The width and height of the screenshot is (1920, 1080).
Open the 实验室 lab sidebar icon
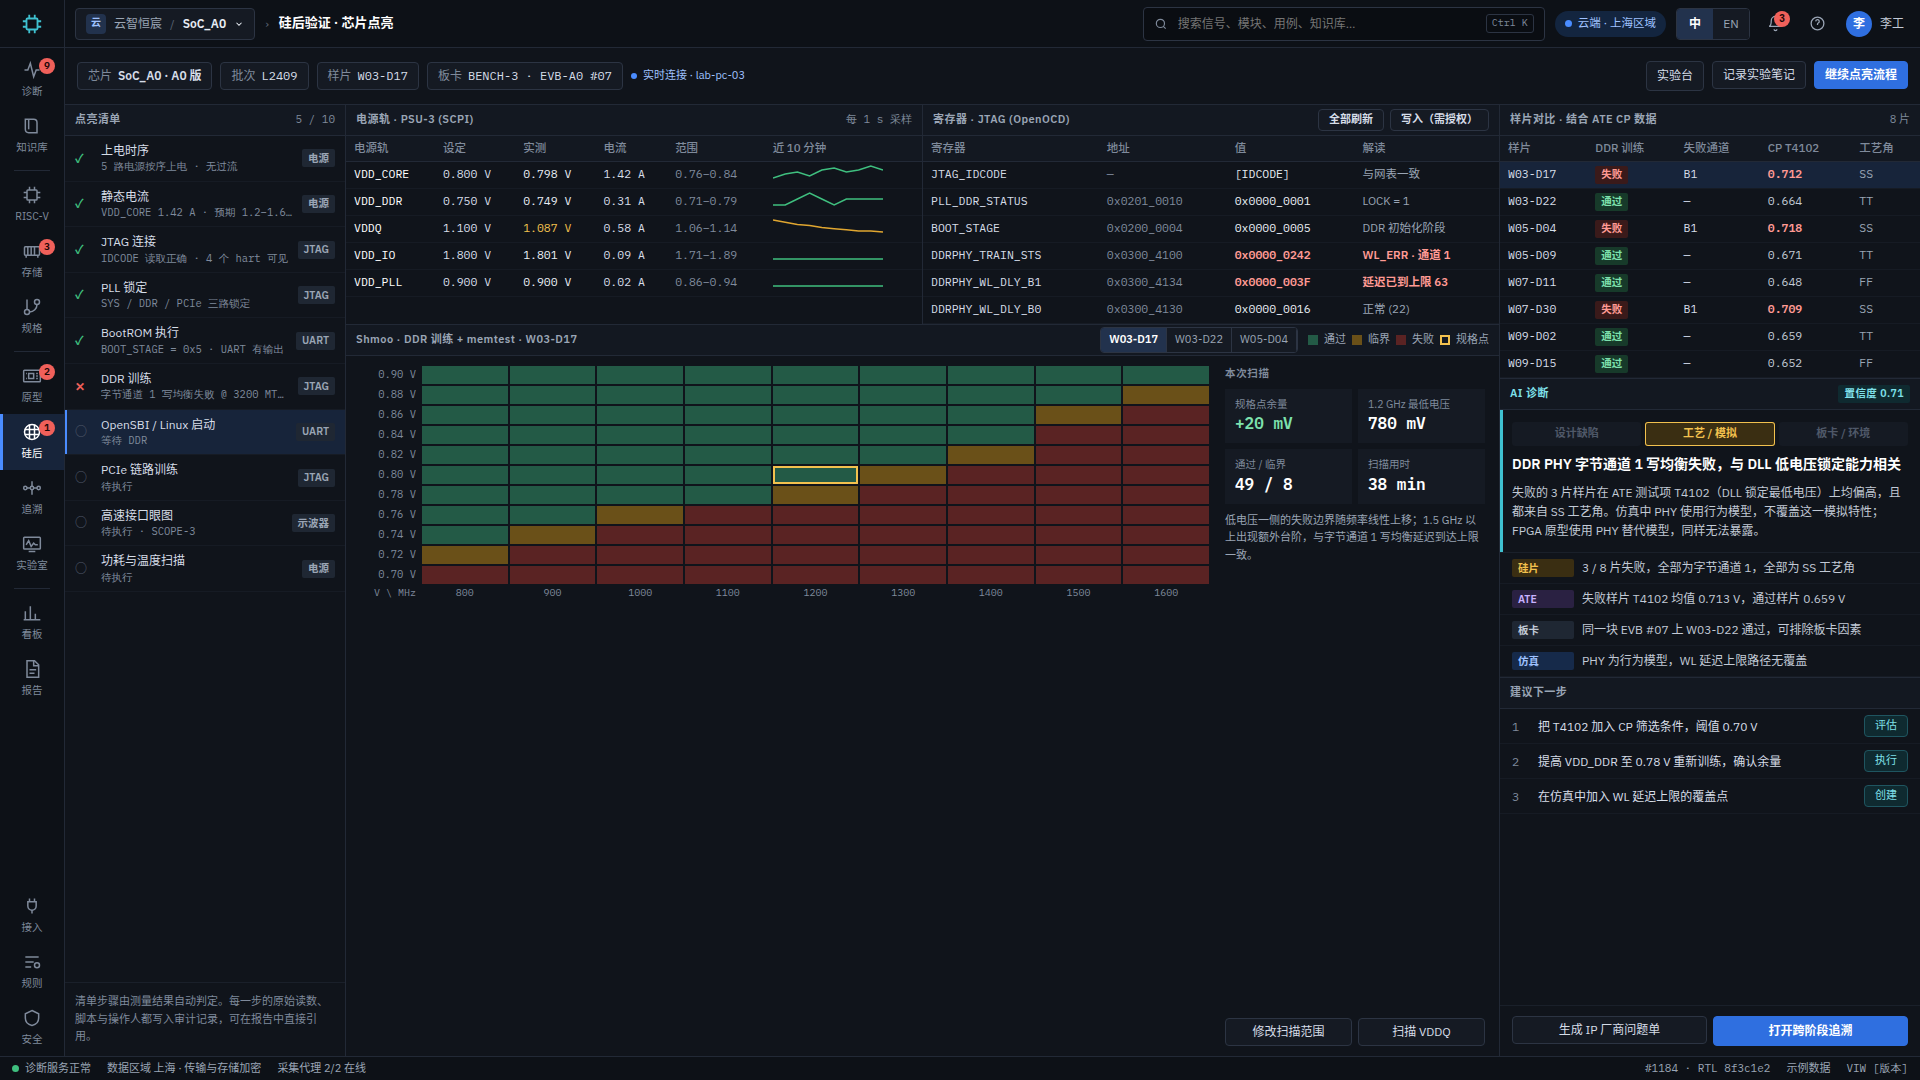[32, 552]
